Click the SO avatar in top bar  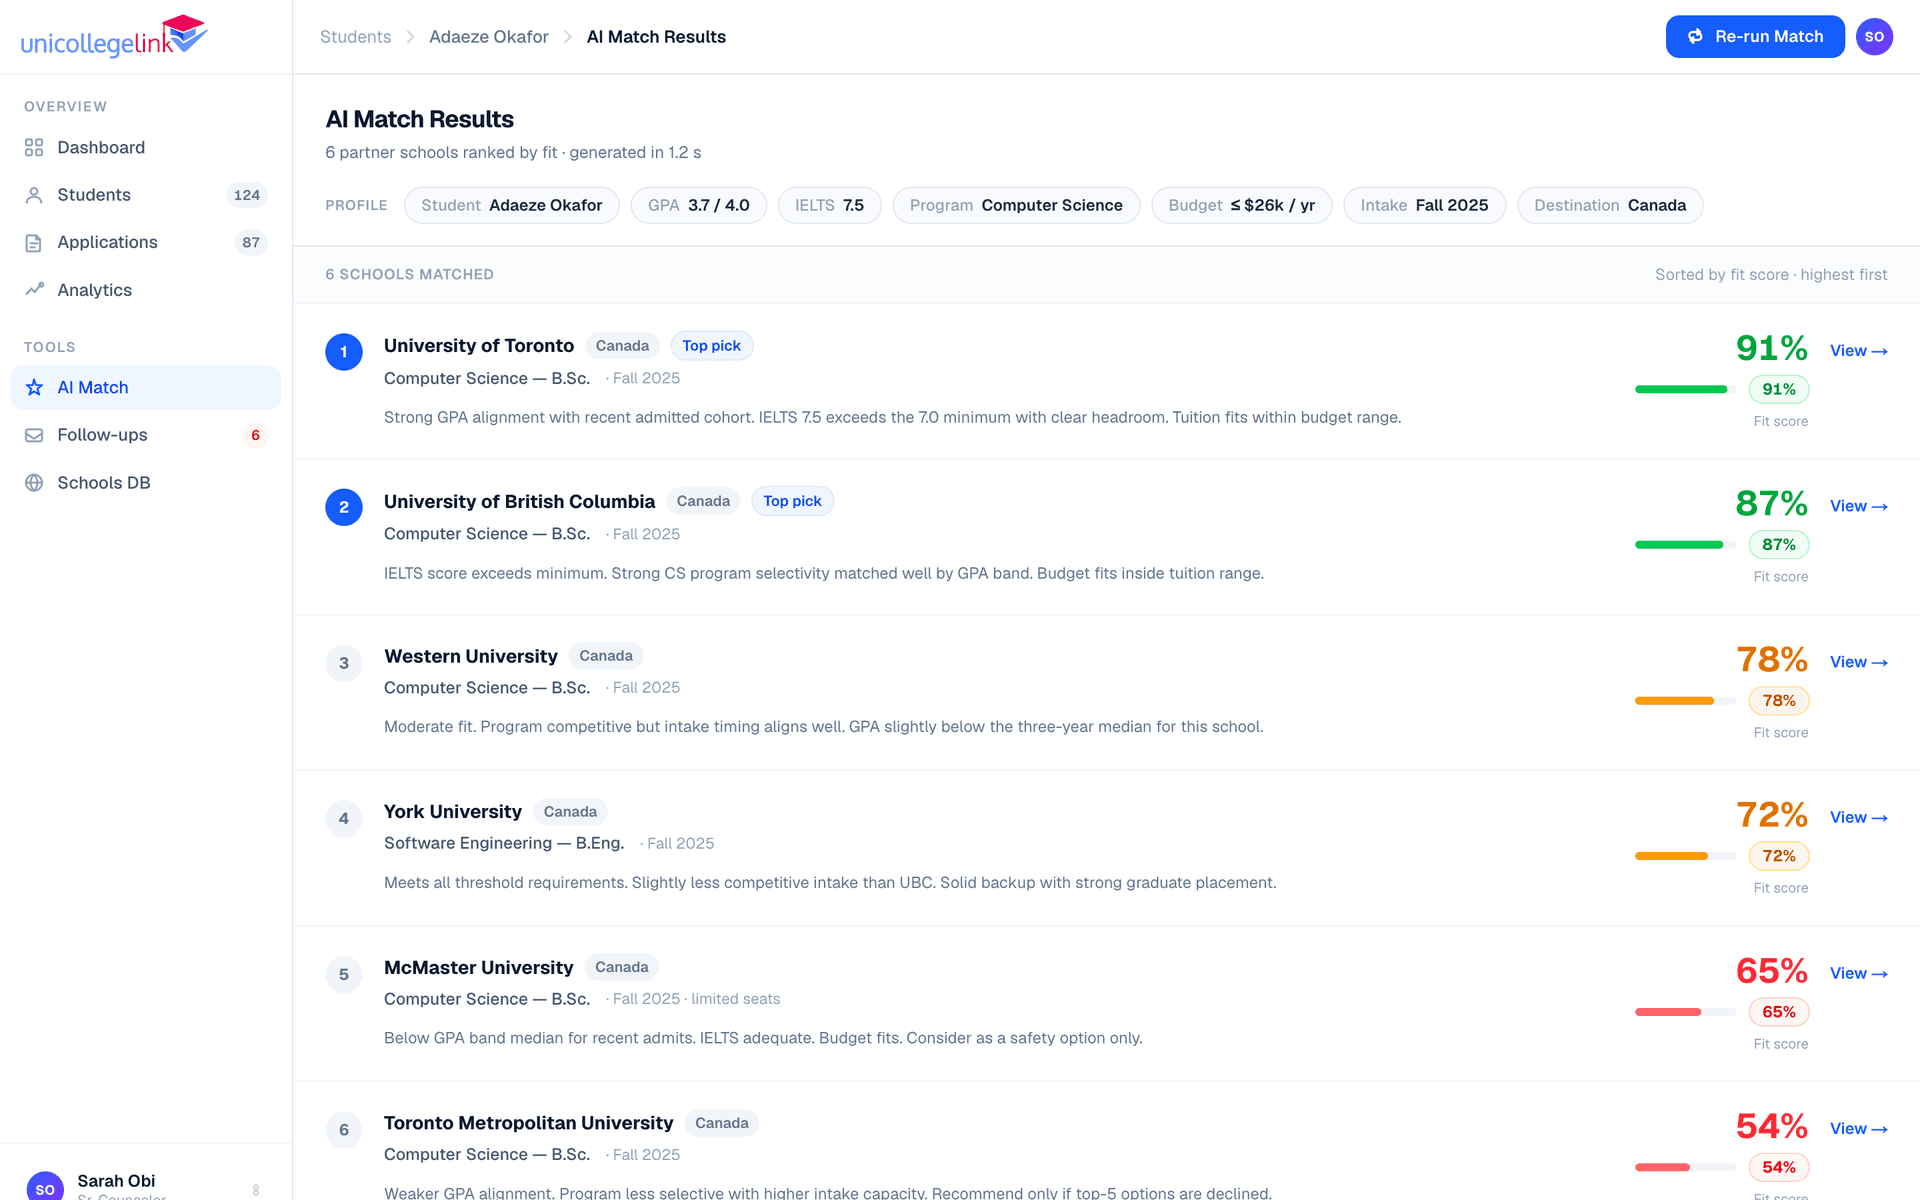point(1874,37)
